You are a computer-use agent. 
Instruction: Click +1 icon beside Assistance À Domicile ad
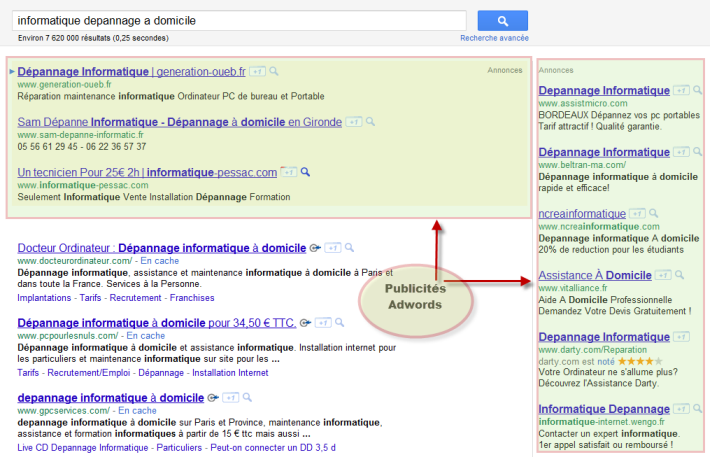[663, 275]
